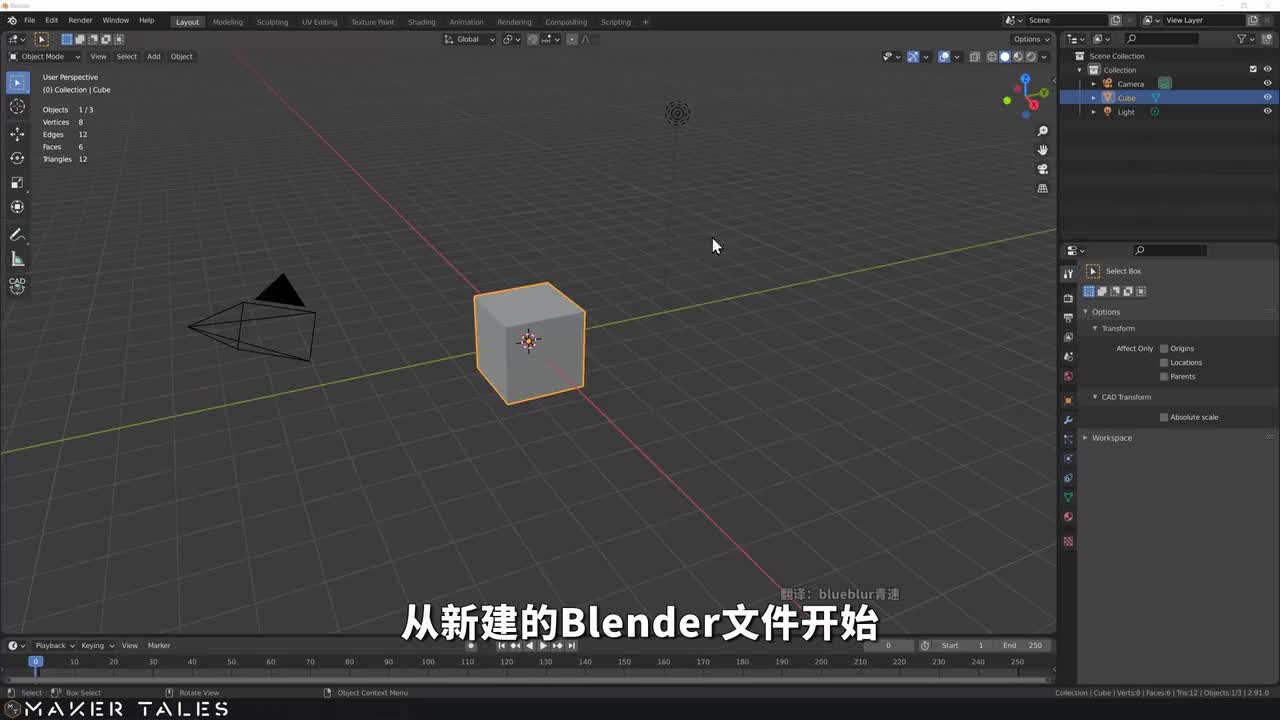Screen dimensions: 1280x720
Task: Switch to the Shading workspace tab
Action: pyautogui.click(x=421, y=22)
